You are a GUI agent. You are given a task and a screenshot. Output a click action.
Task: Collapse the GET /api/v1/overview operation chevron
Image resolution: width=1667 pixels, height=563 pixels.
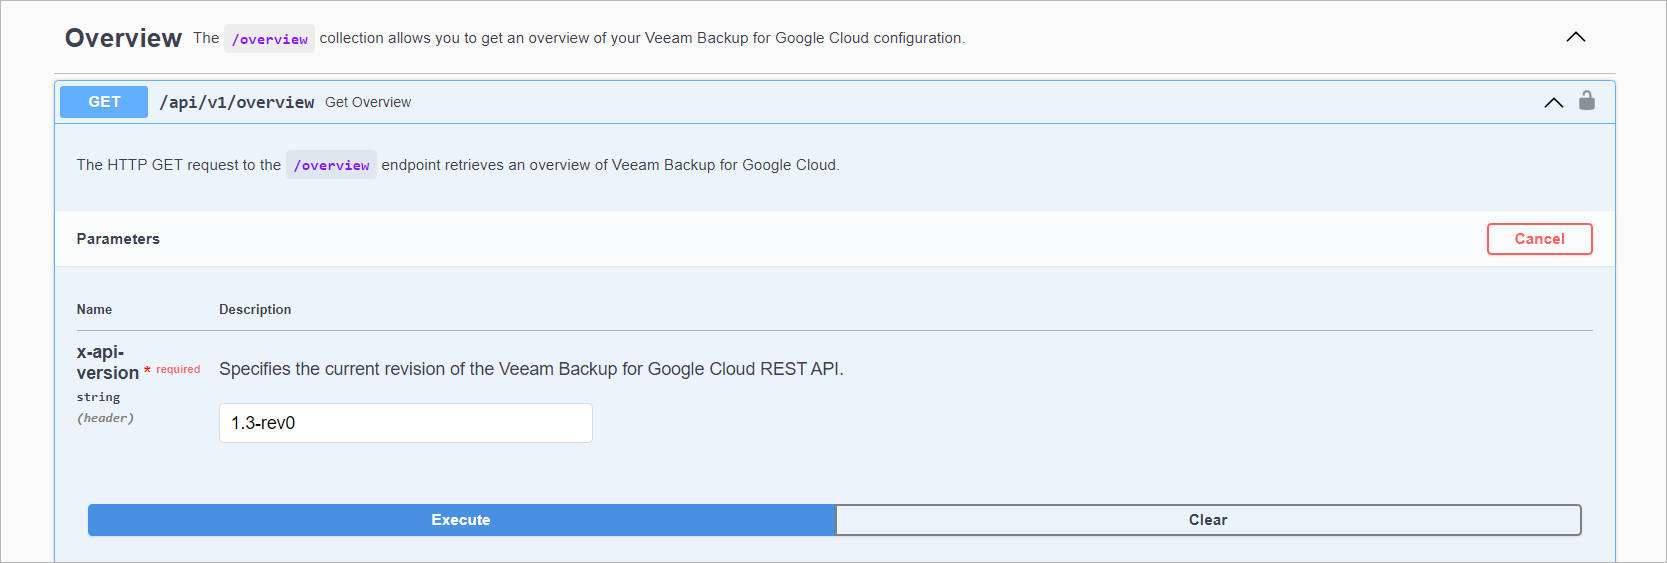coord(1553,103)
